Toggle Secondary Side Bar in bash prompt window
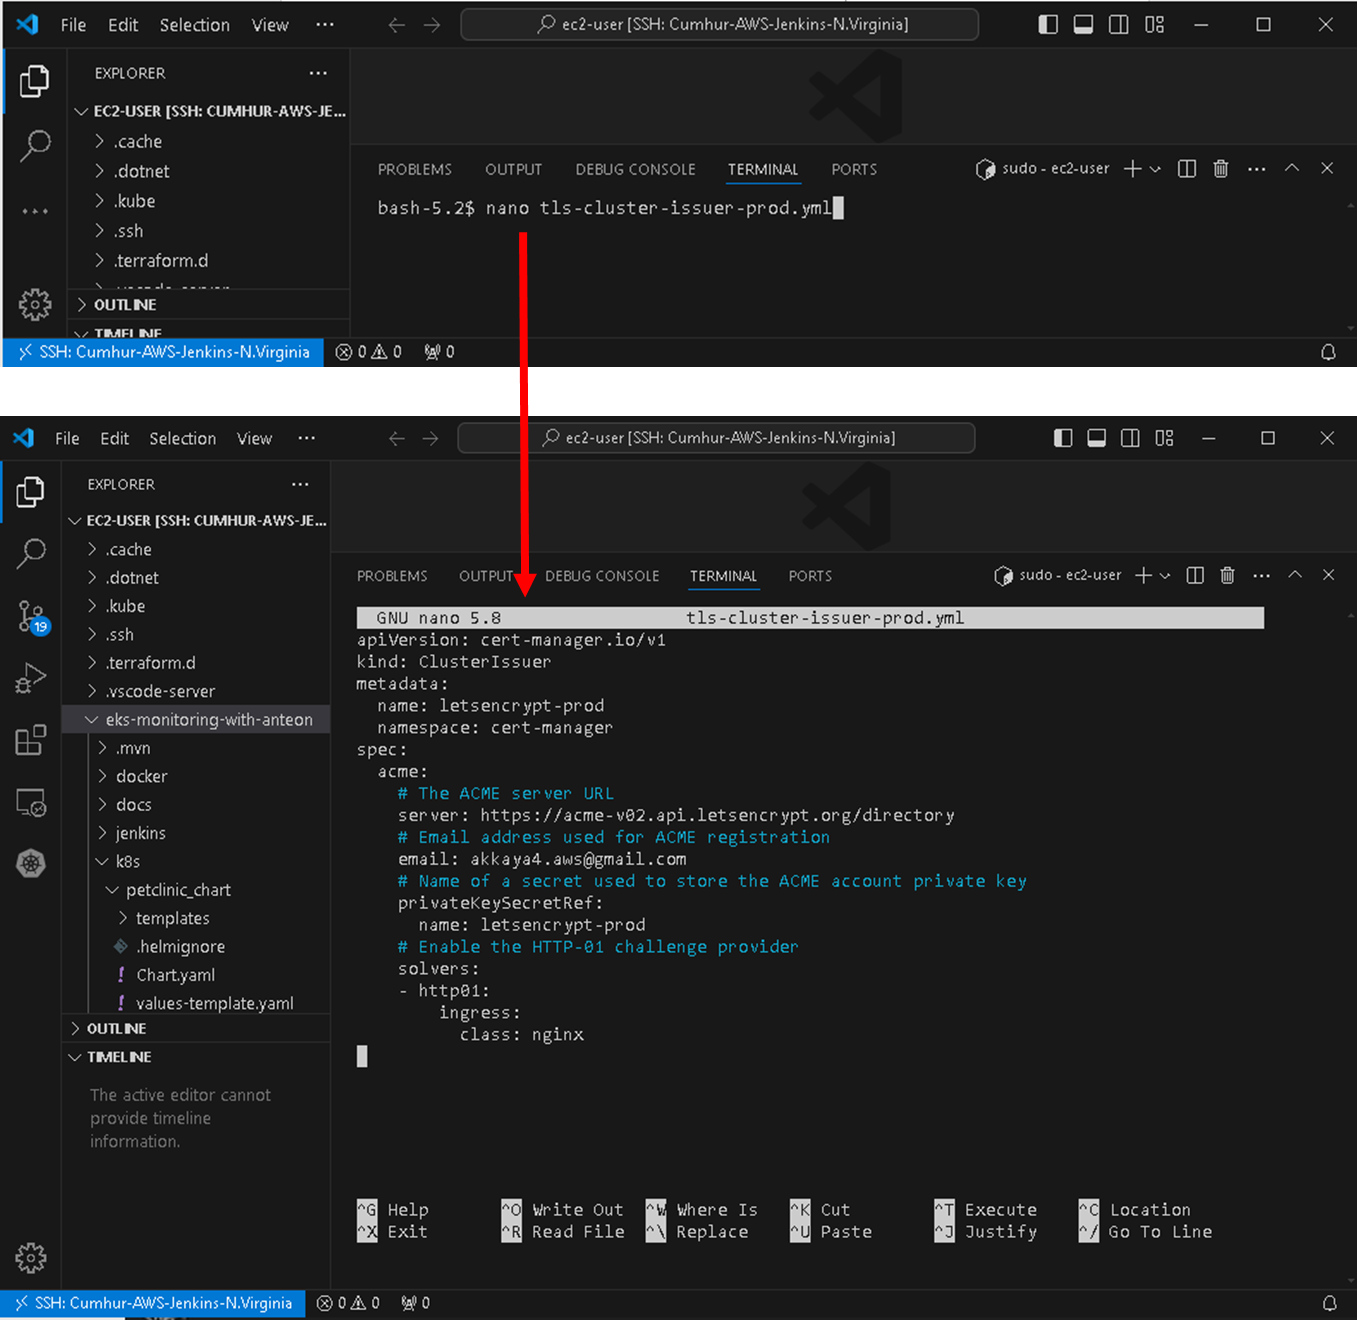 [1119, 25]
